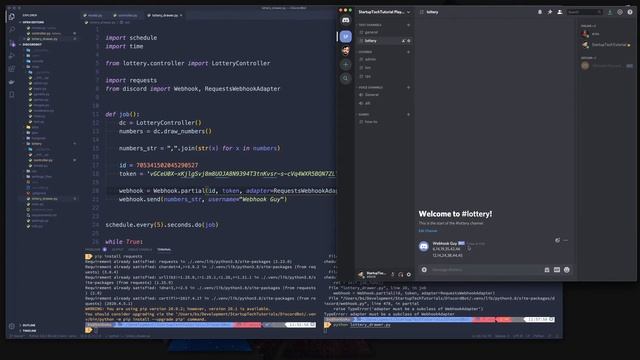
Task: Open the Explorer view in VS Code
Action: point(11,17)
